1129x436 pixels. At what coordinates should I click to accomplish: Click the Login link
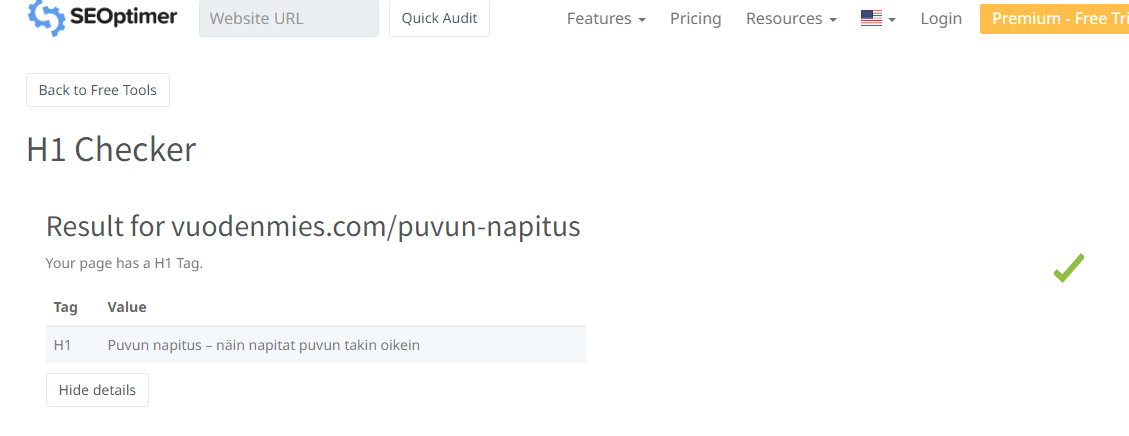coord(941,19)
